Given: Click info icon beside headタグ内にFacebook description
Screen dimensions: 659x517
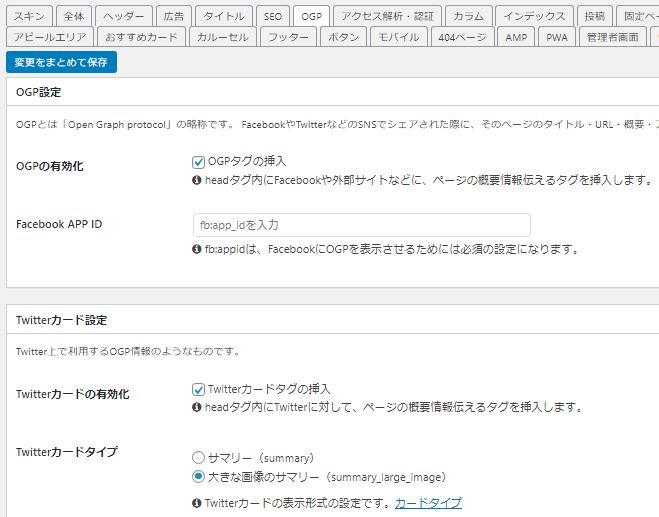Looking at the screenshot, I should (x=196, y=180).
